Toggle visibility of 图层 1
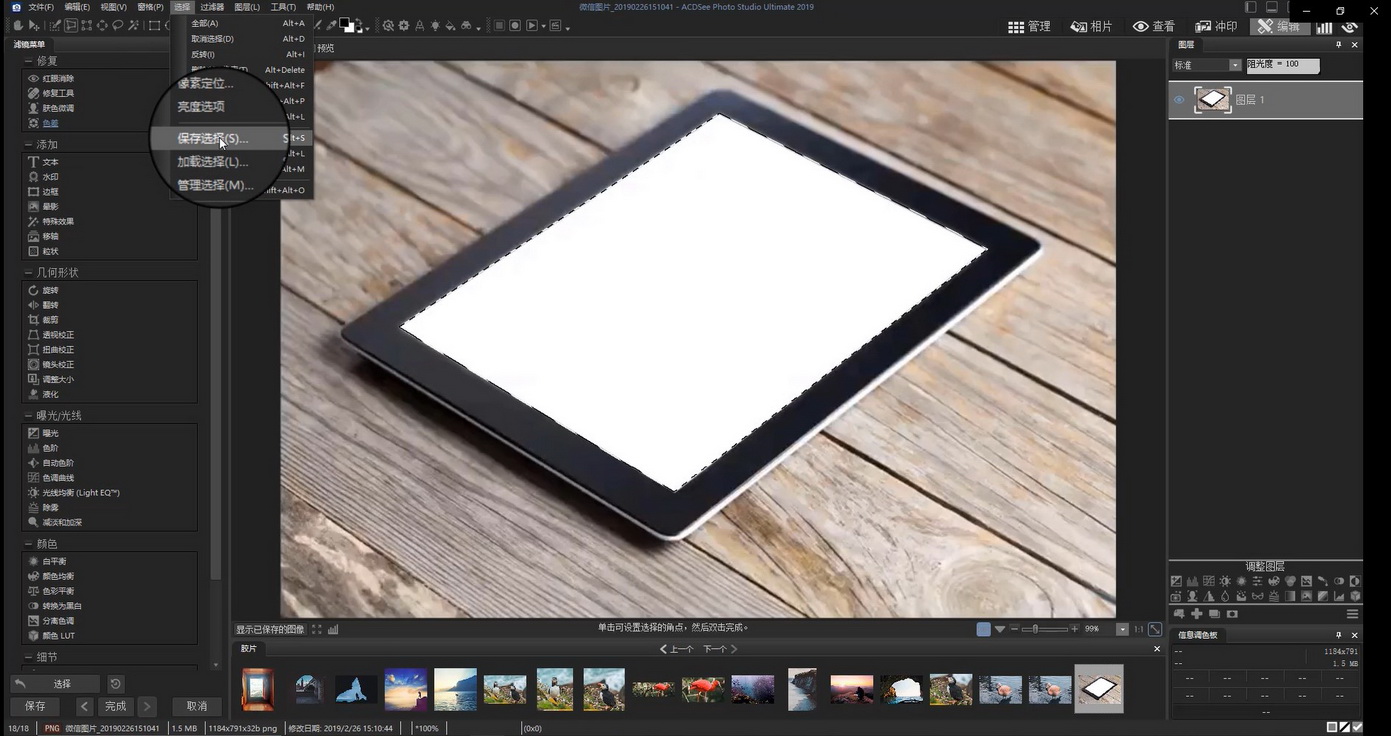This screenshot has height=736, width=1391. [x=1179, y=100]
